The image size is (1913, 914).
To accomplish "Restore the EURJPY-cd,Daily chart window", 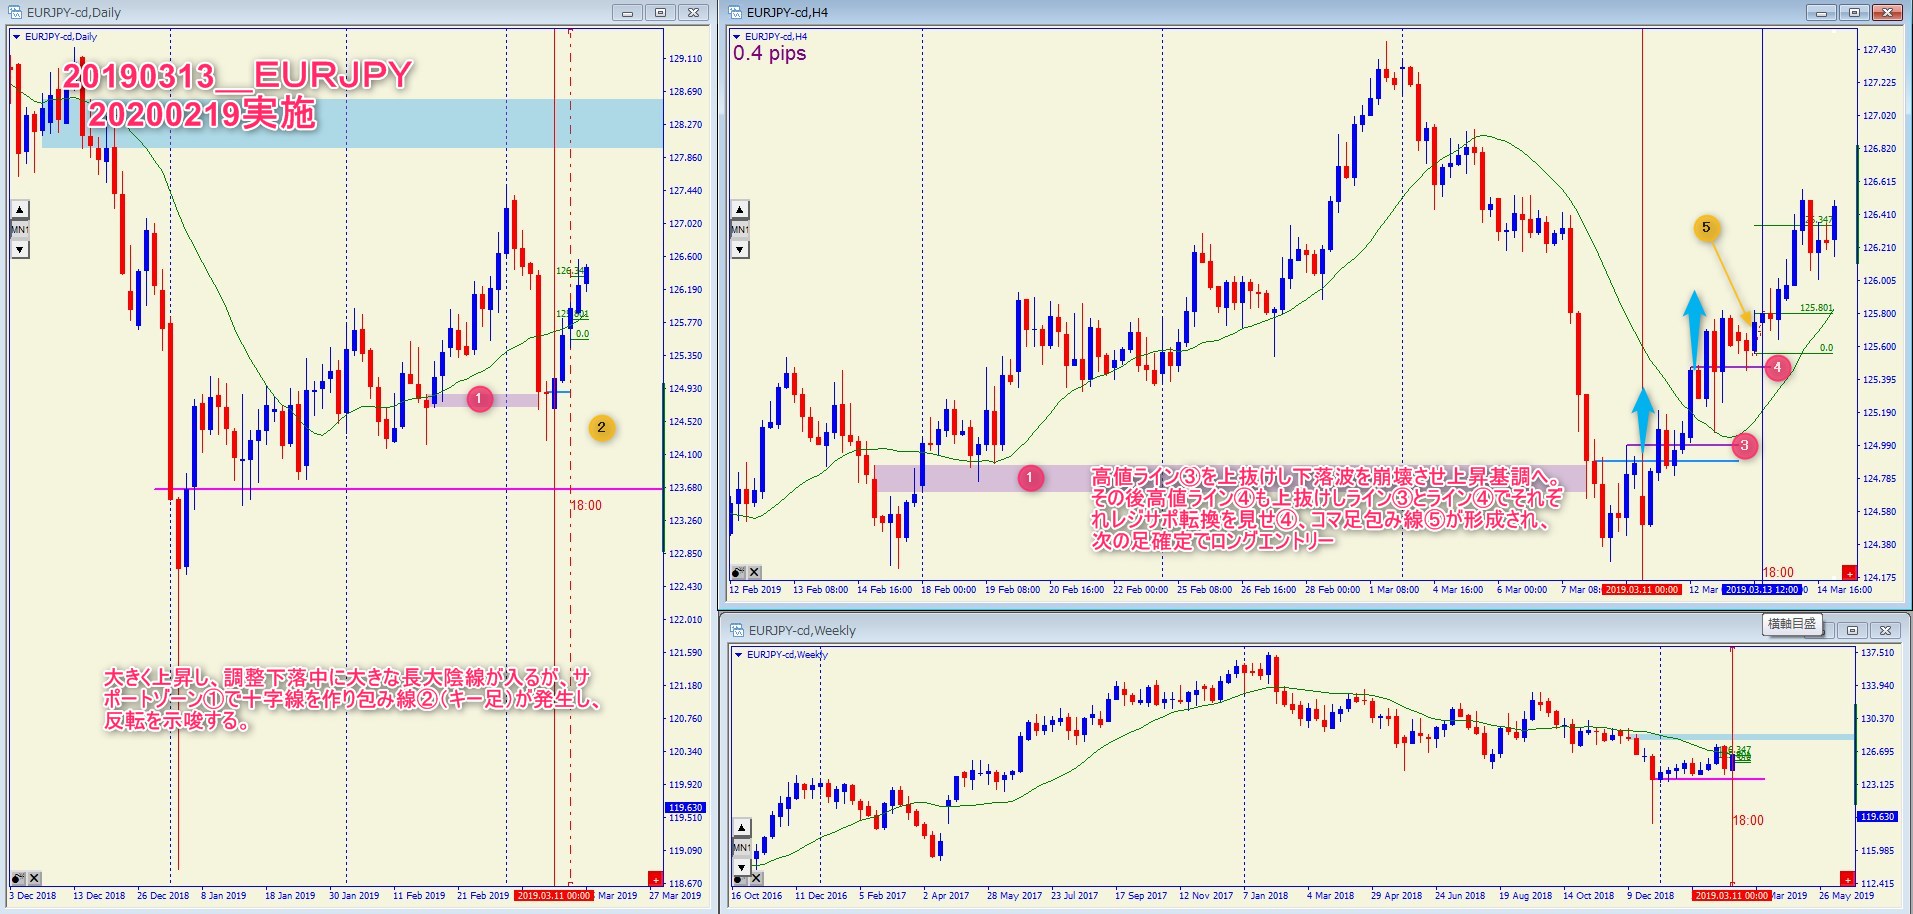I will [660, 13].
